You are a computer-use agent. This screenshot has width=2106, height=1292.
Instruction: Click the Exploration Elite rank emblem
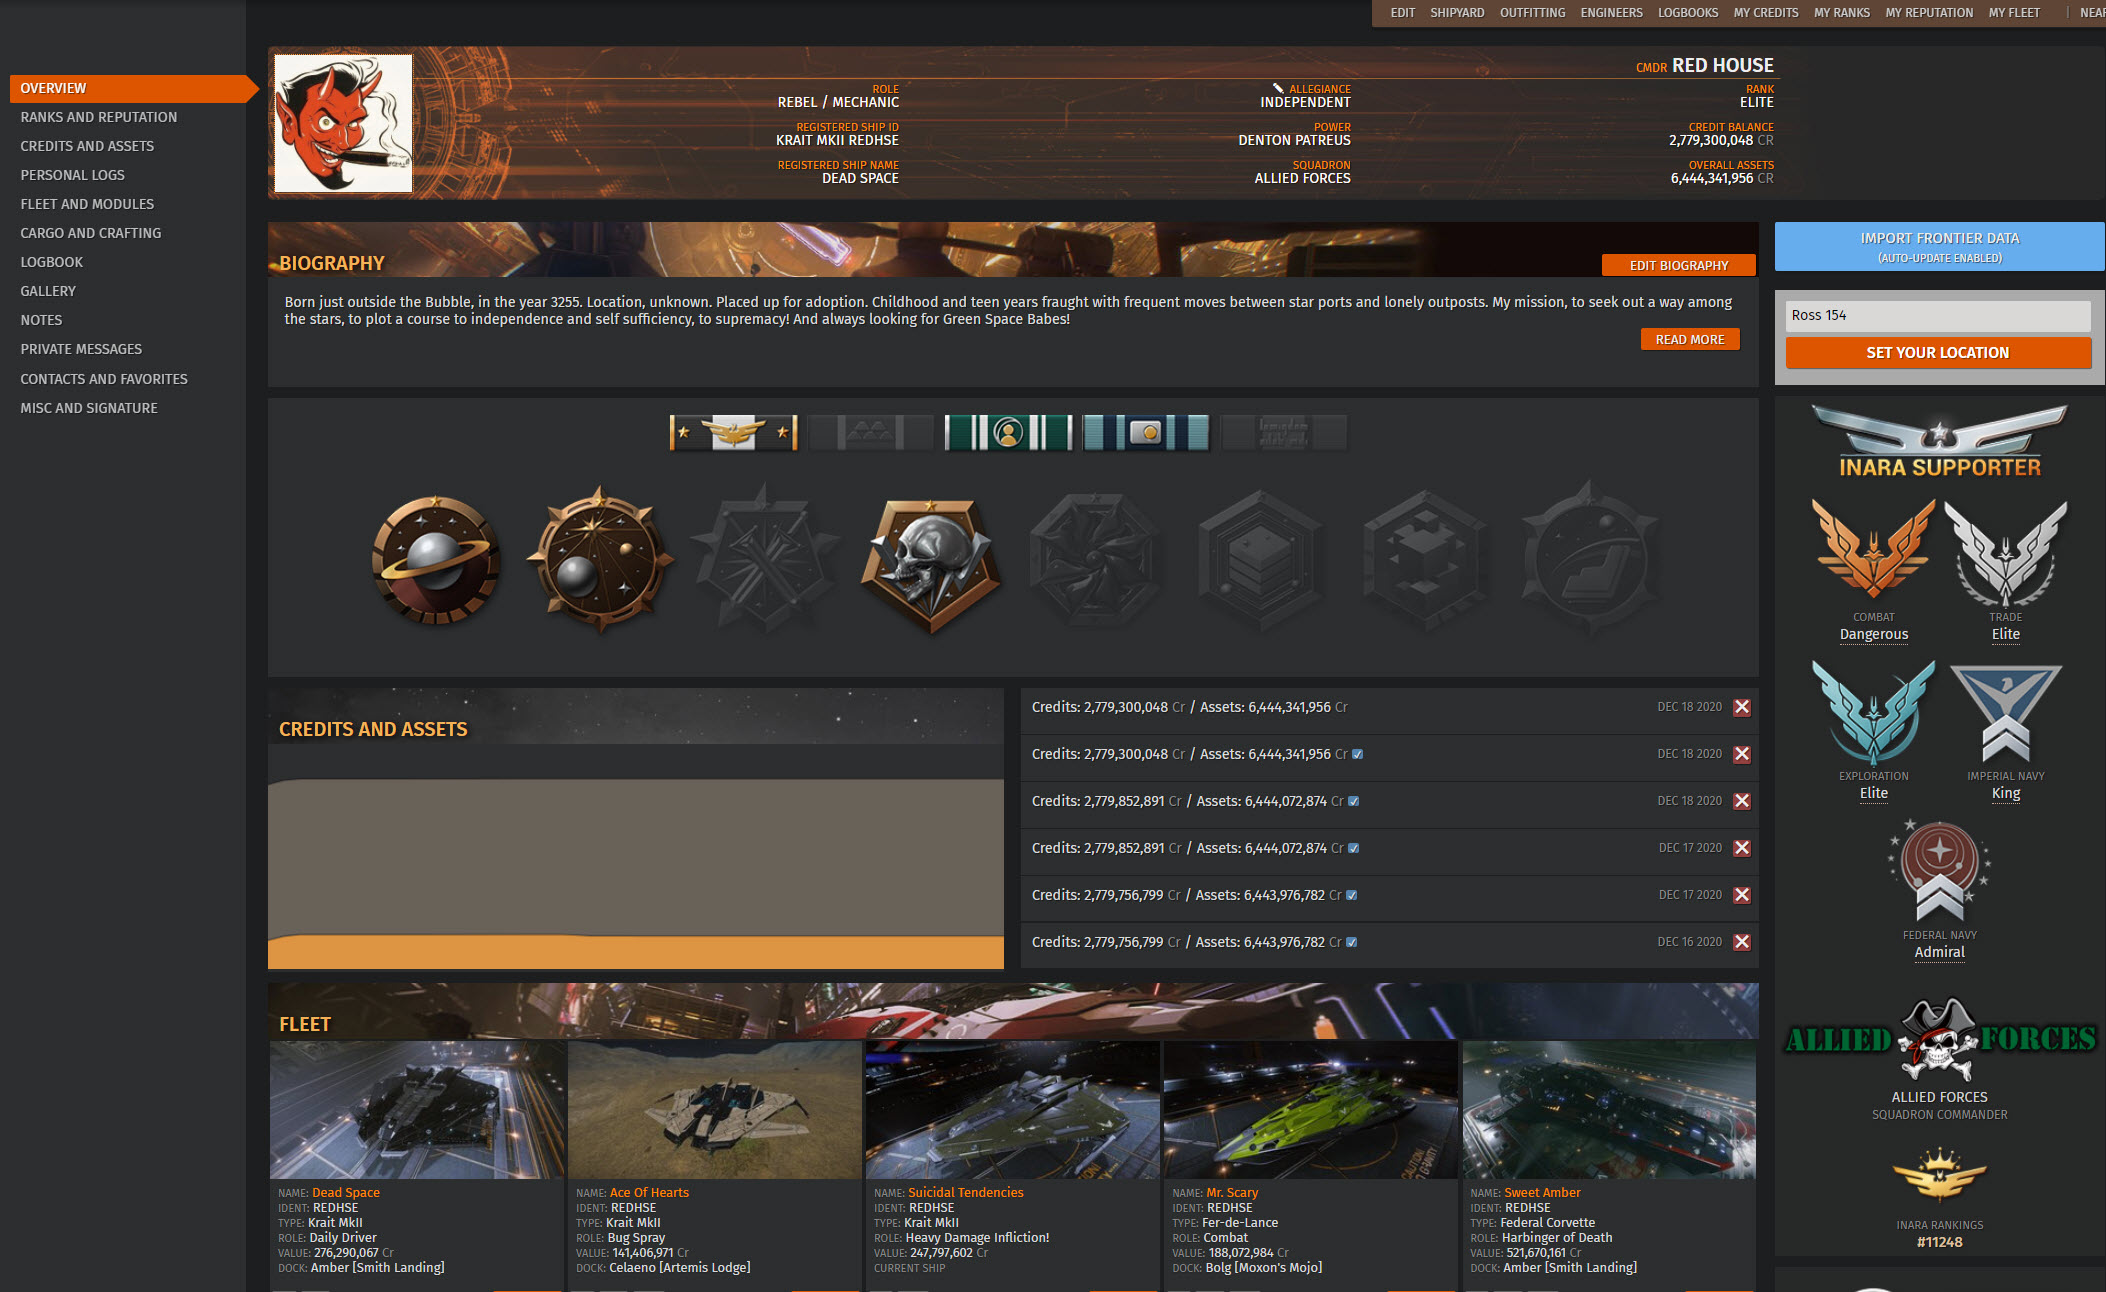(x=1873, y=712)
